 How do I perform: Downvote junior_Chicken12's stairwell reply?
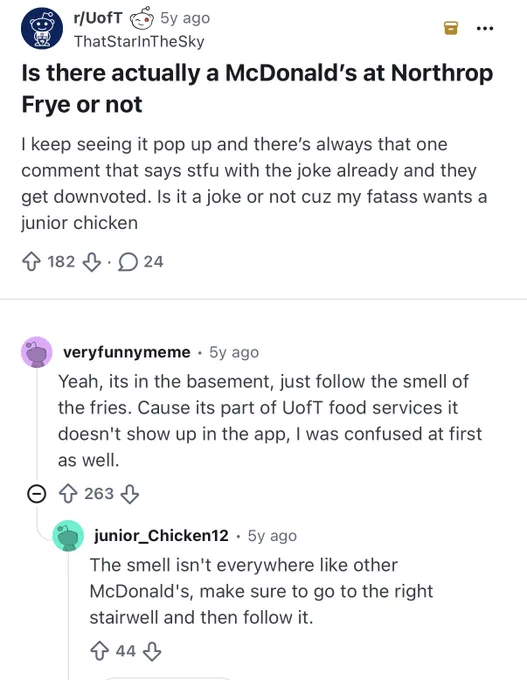[x=152, y=651]
